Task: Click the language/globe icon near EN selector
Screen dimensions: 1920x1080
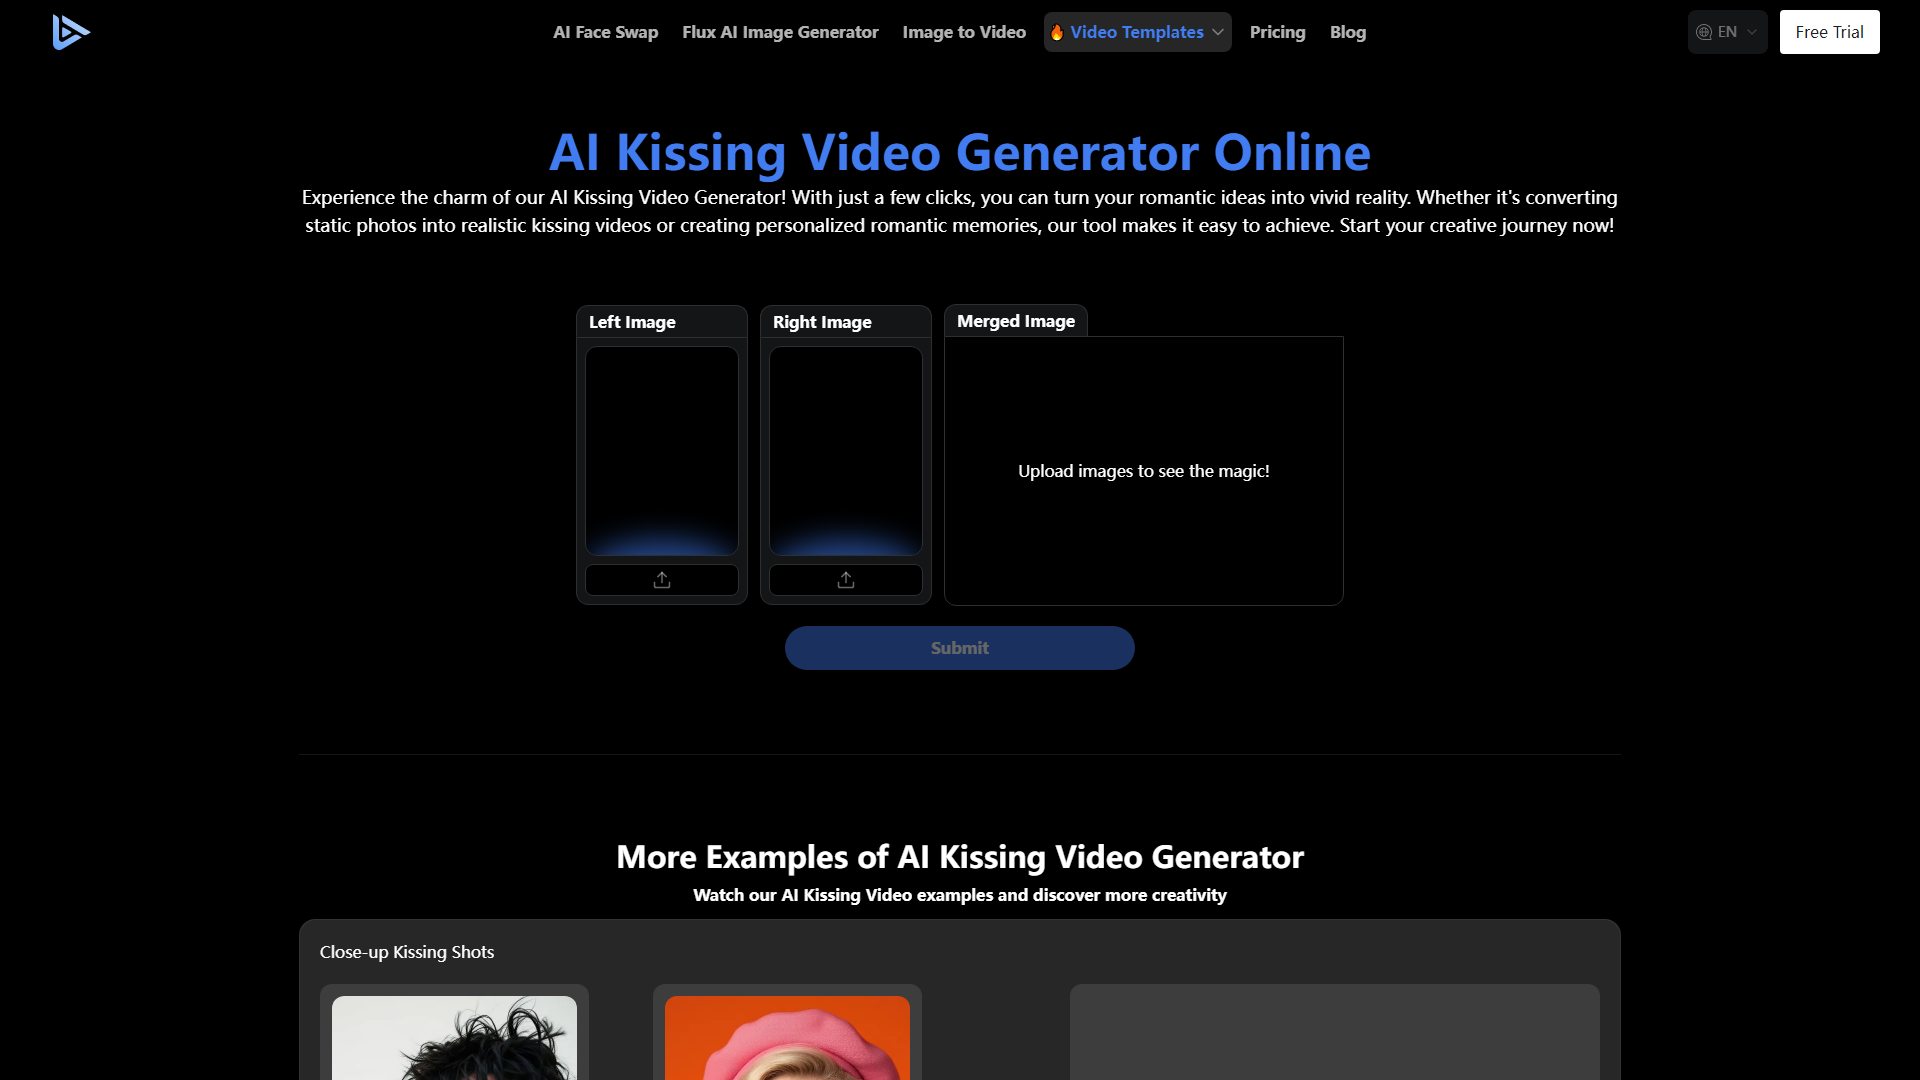Action: click(1704, 32)
